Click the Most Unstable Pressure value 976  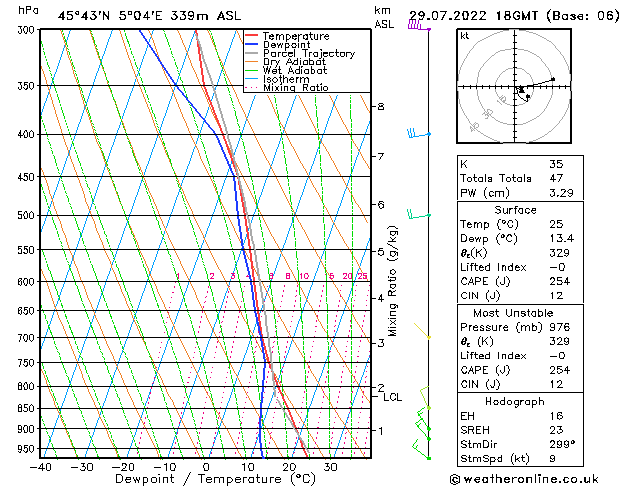click(x=560, y=327)
